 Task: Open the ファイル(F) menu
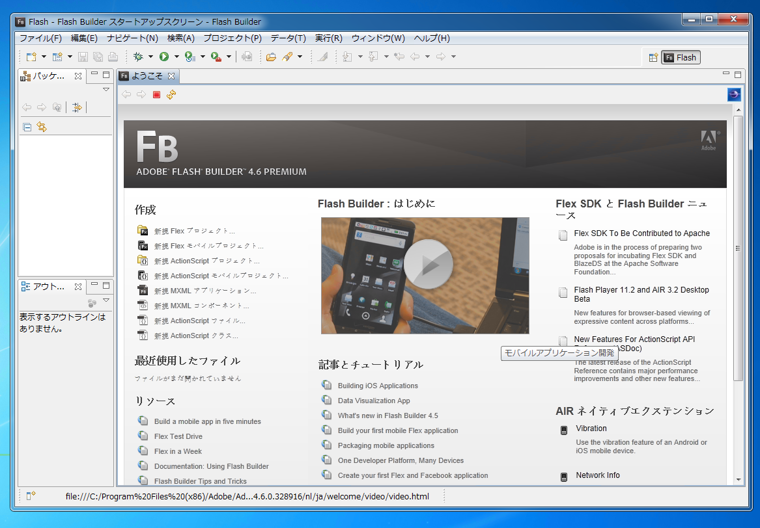tap(41, 38)
